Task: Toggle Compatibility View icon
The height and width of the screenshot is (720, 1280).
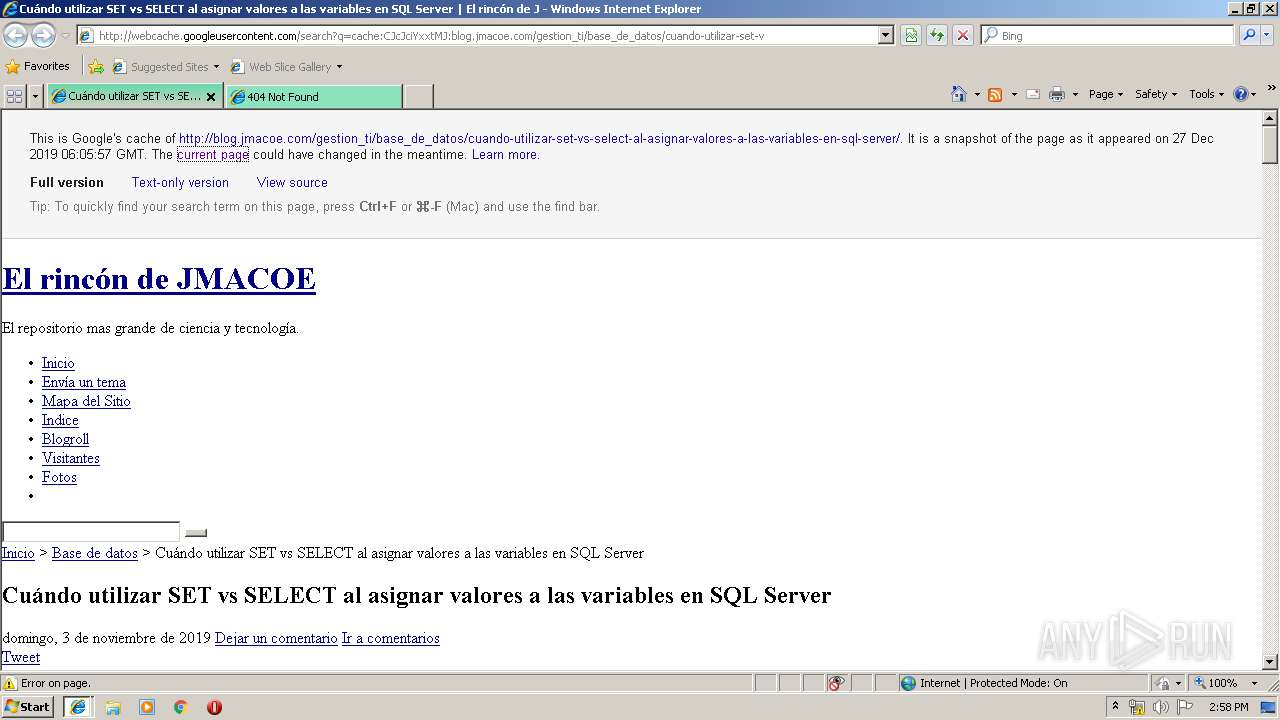Action: click(x=911, y=35)
